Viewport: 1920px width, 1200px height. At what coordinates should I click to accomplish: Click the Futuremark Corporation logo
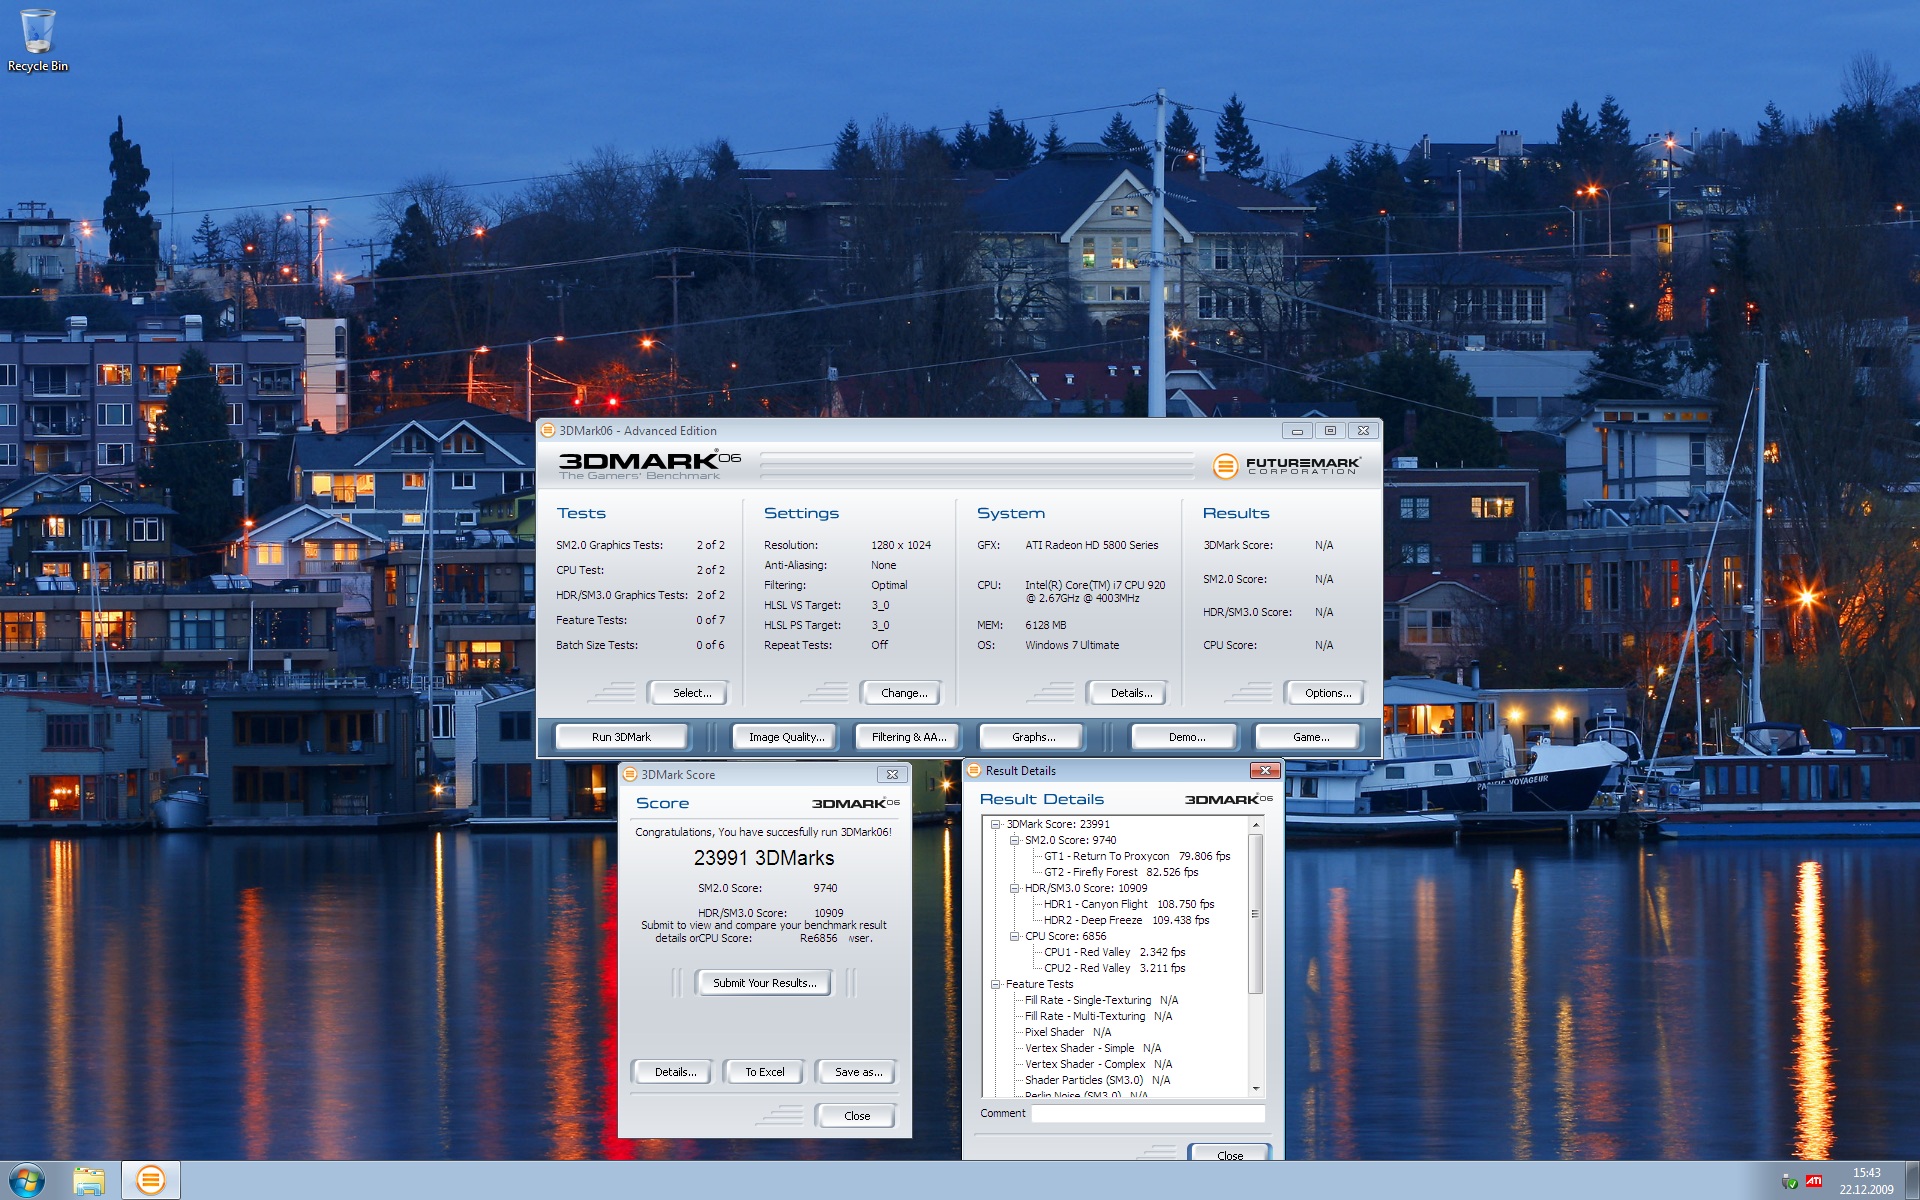(1286, 466)
